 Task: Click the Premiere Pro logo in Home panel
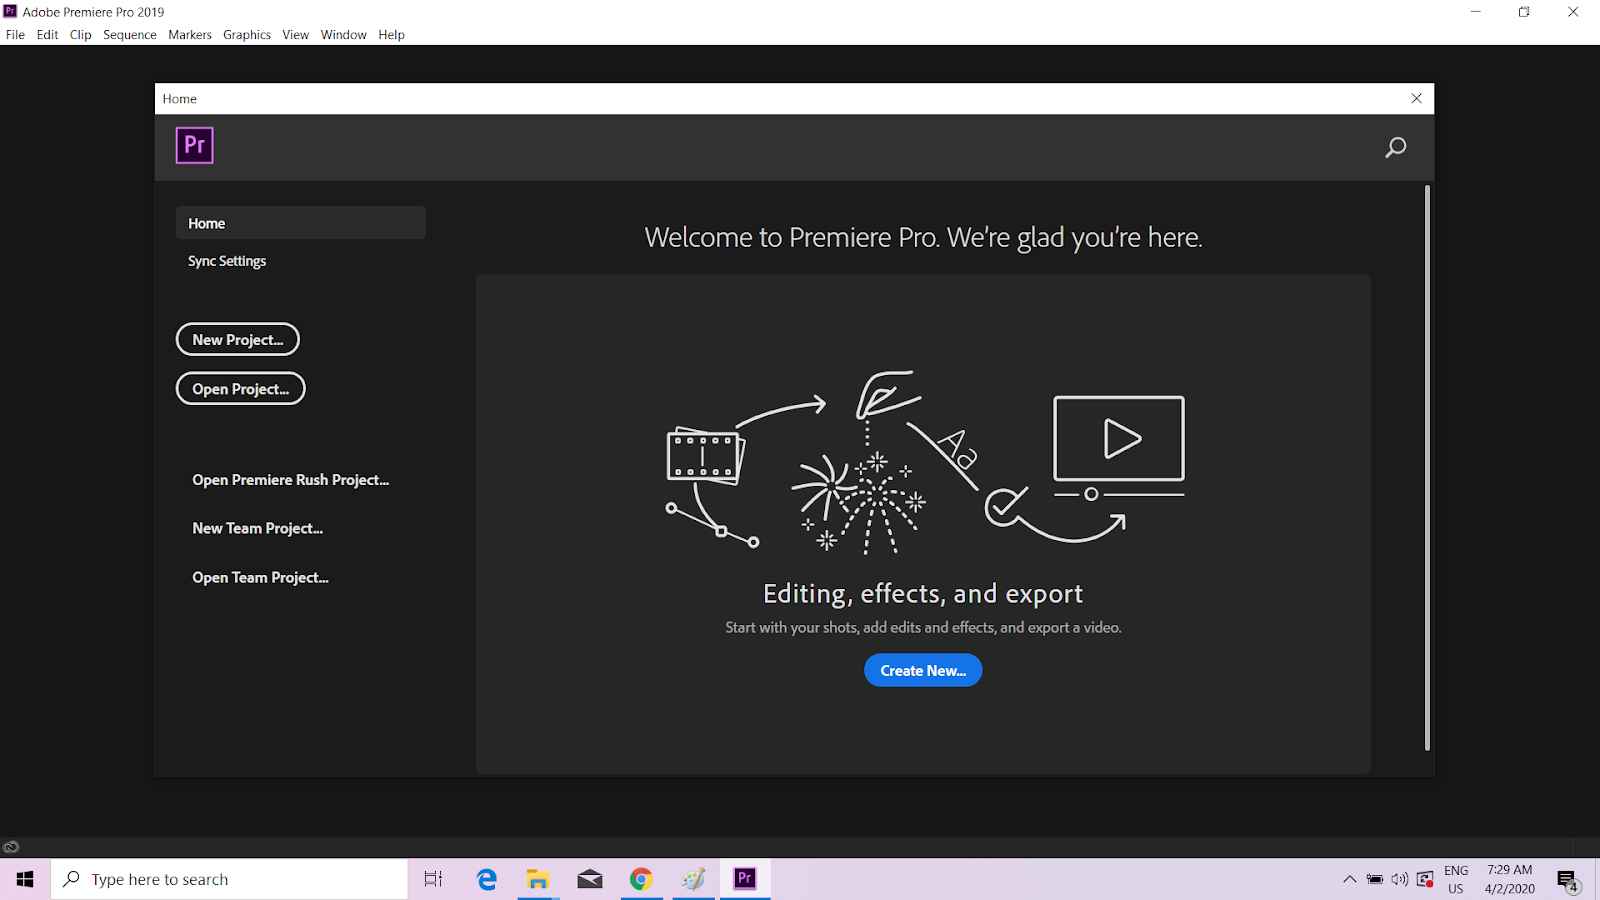pos(195,145)
